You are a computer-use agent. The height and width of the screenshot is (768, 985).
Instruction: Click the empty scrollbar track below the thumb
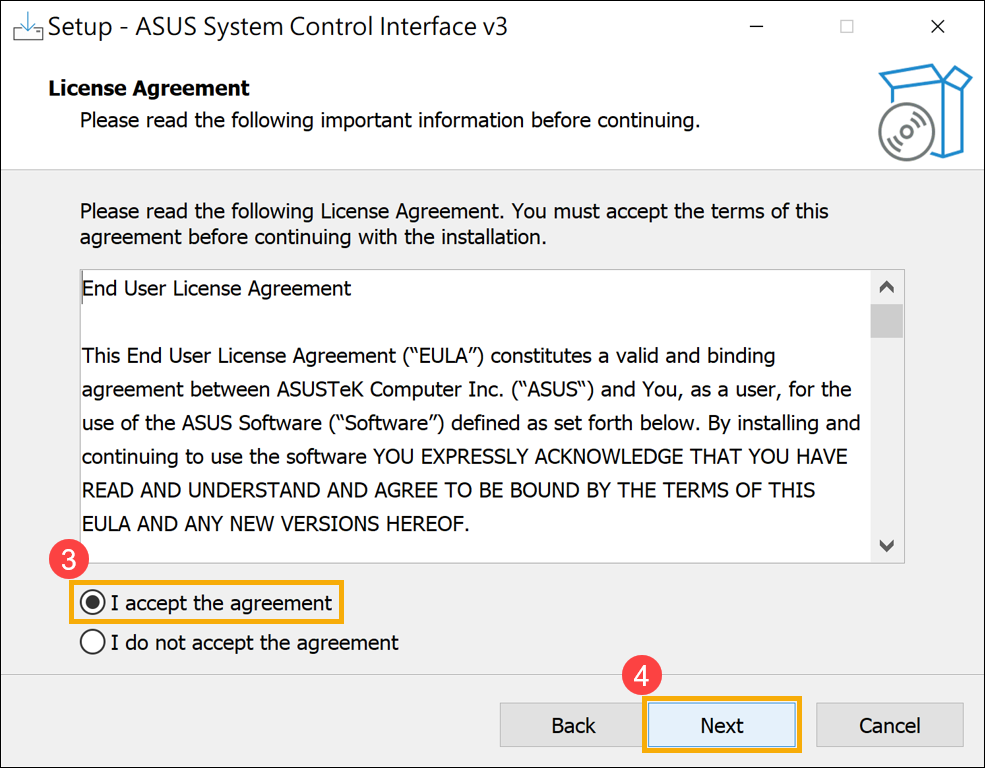(x=886, y=440)
